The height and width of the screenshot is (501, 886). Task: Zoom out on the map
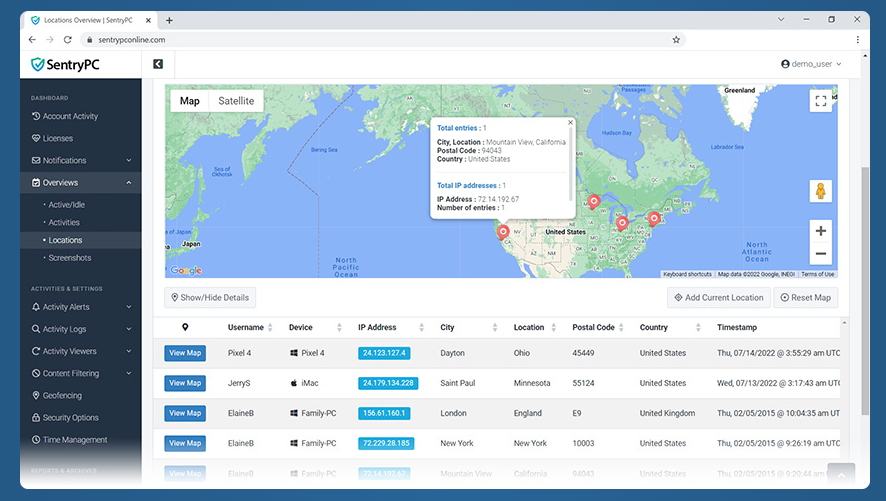(x=820, y=255)
